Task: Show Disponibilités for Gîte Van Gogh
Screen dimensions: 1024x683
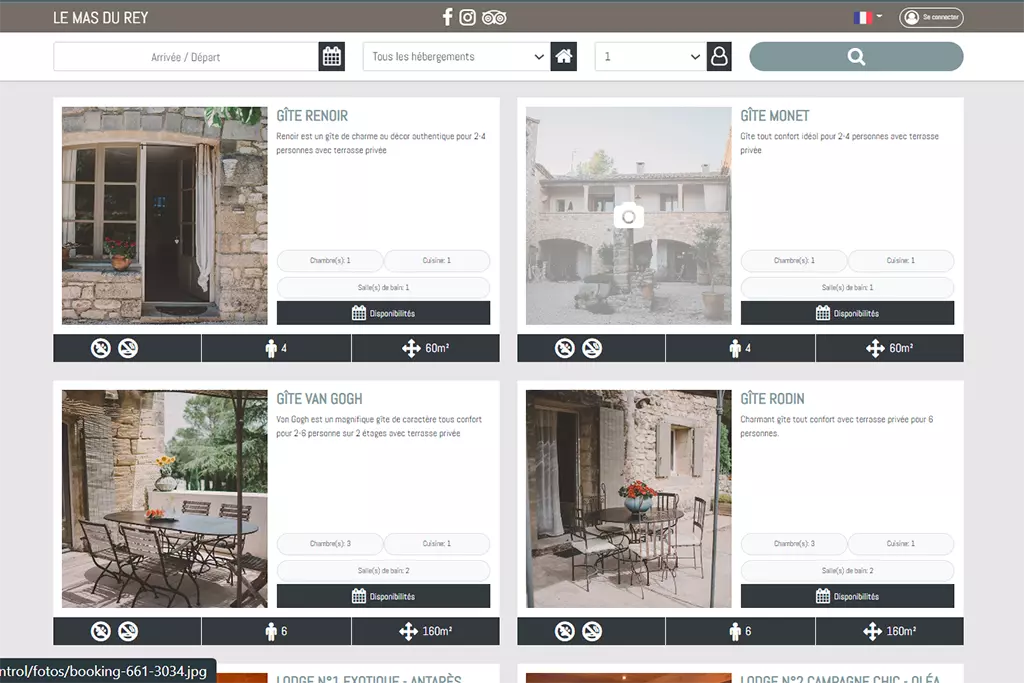Action: tap(383, 596)
